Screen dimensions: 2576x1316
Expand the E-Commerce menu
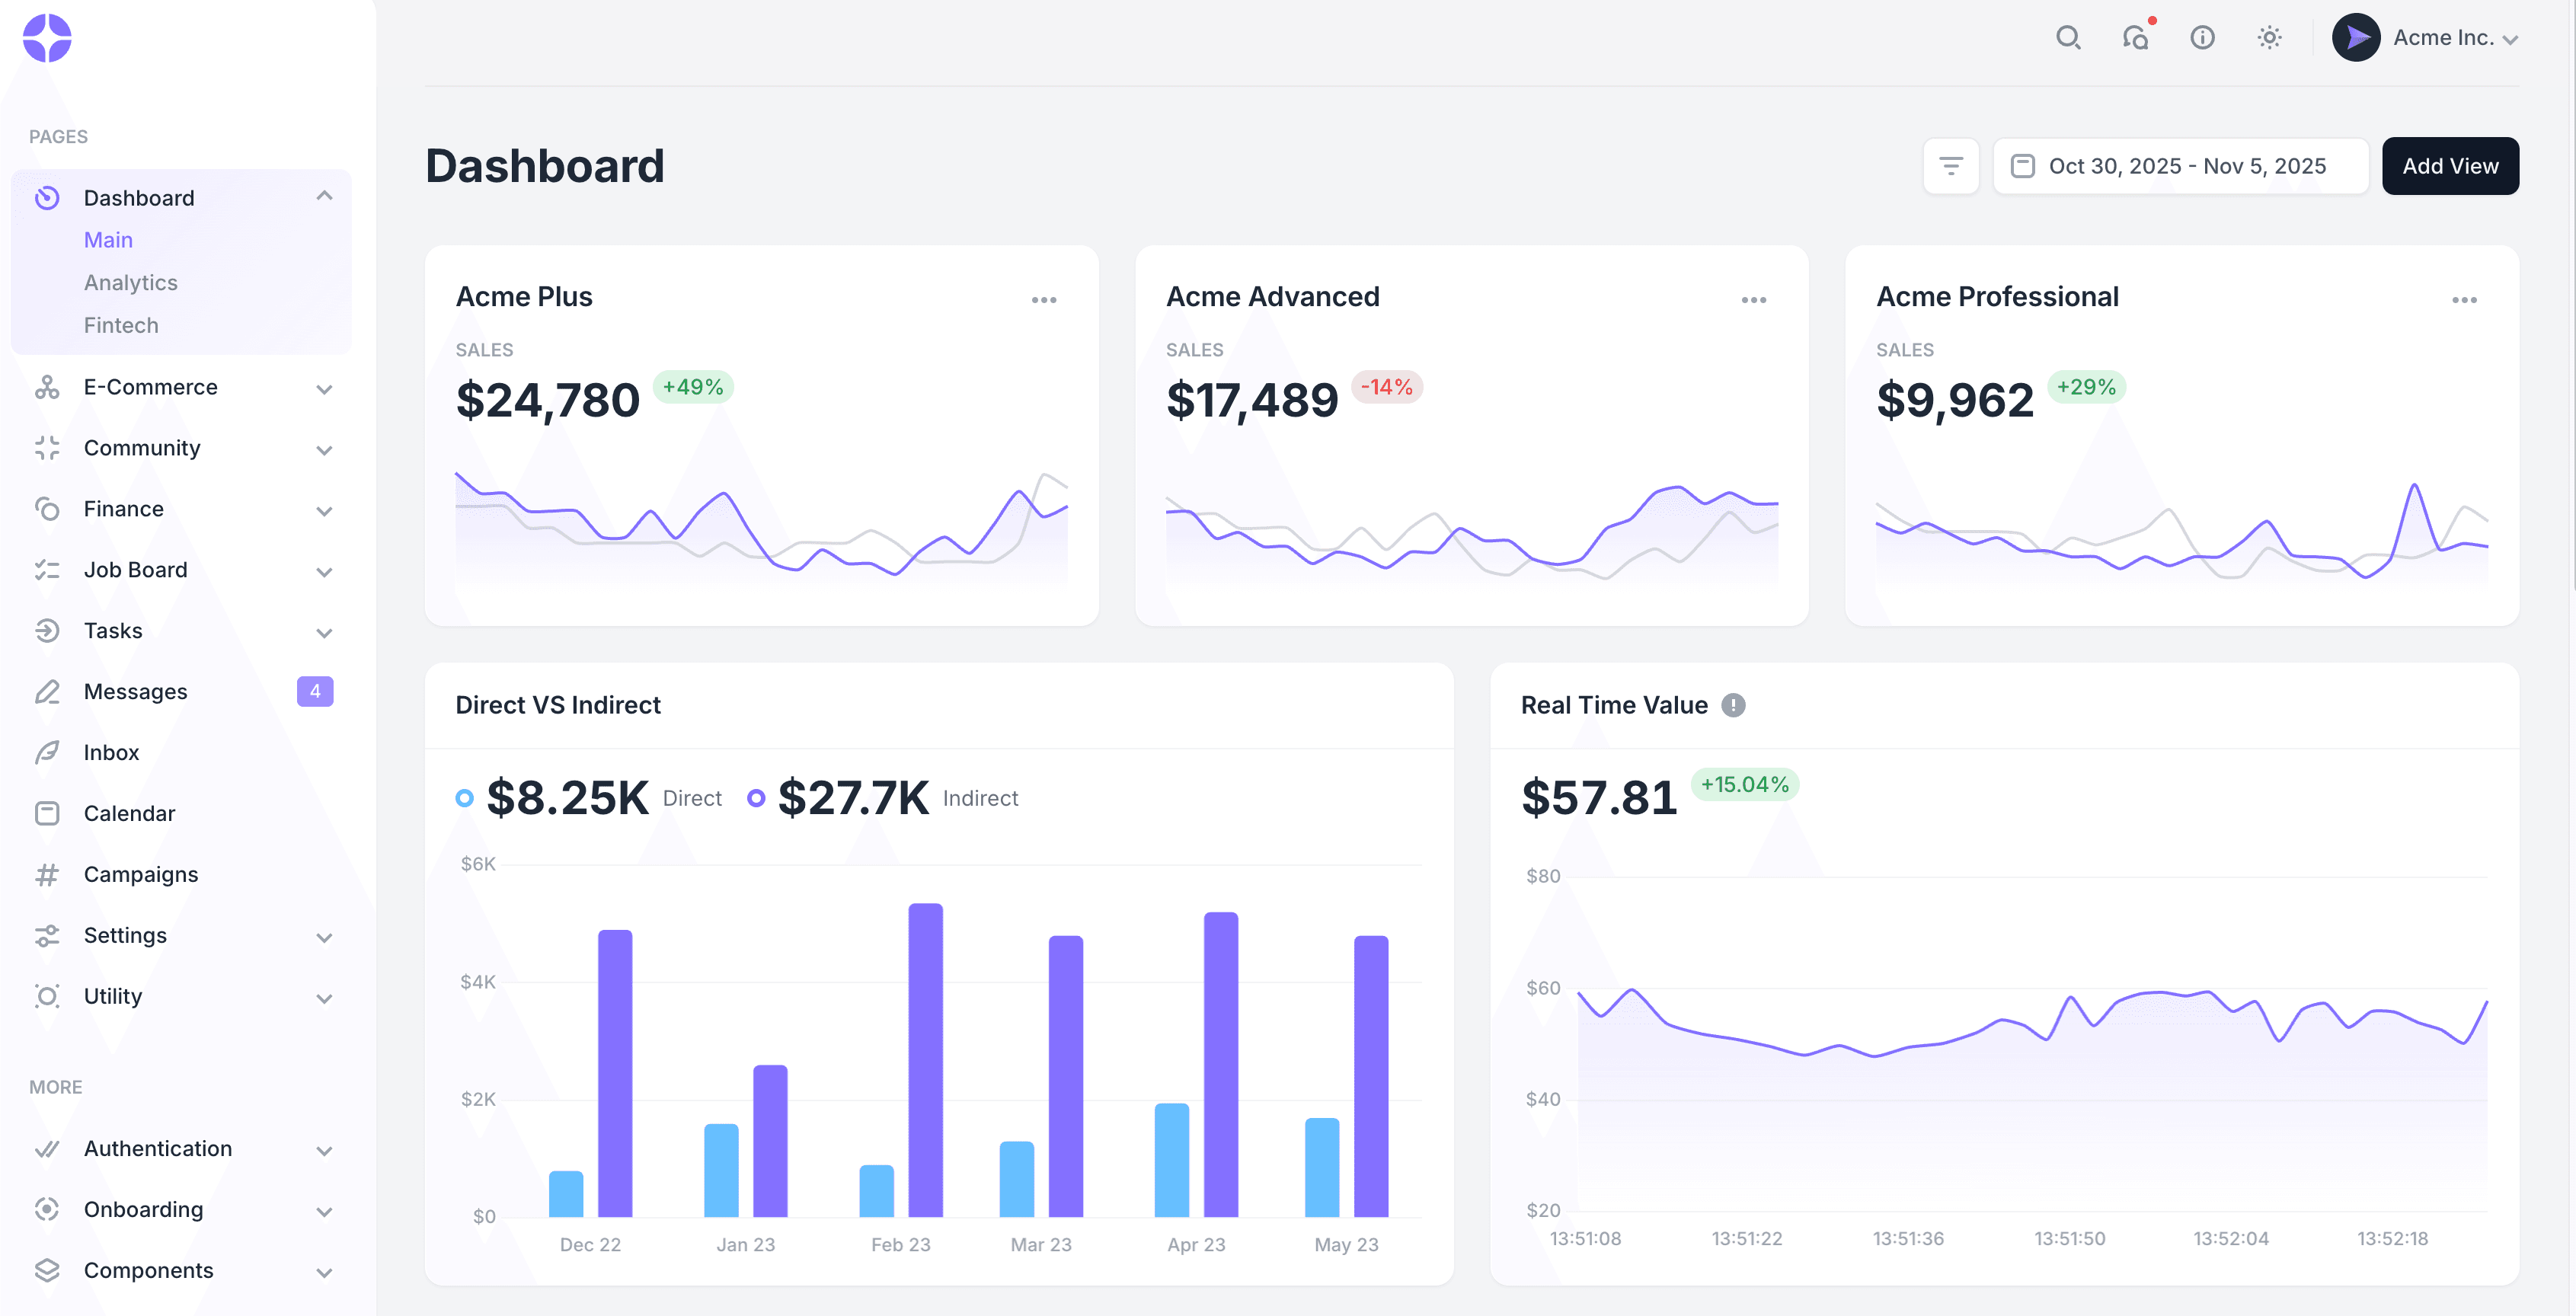(x=324, y=388)
